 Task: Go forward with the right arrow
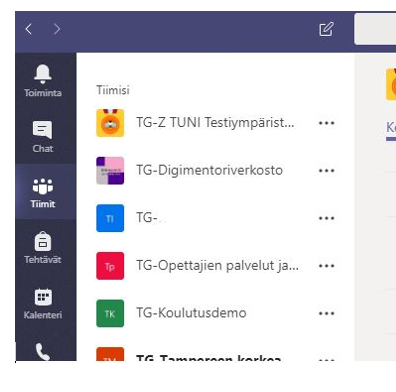(x=57, y=29)
